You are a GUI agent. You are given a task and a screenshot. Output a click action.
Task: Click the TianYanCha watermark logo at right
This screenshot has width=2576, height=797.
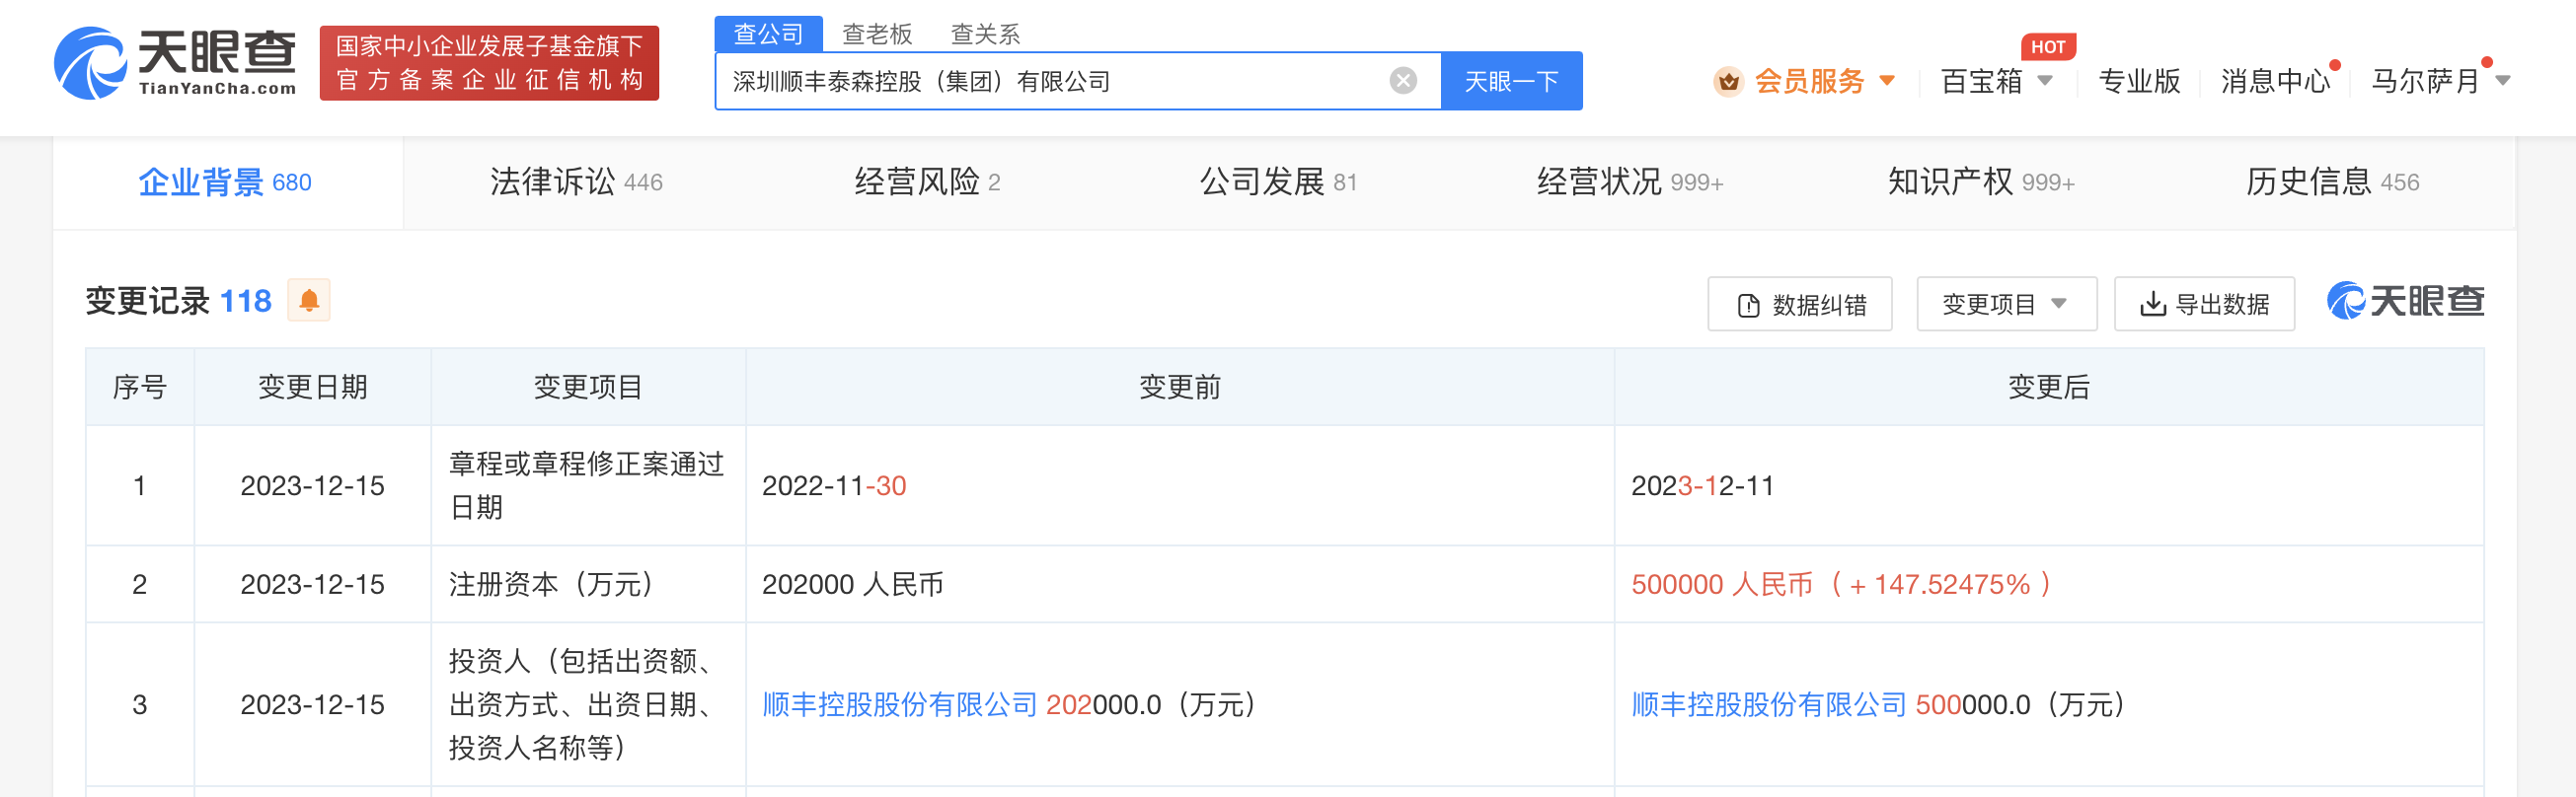tap(2405, 301)
